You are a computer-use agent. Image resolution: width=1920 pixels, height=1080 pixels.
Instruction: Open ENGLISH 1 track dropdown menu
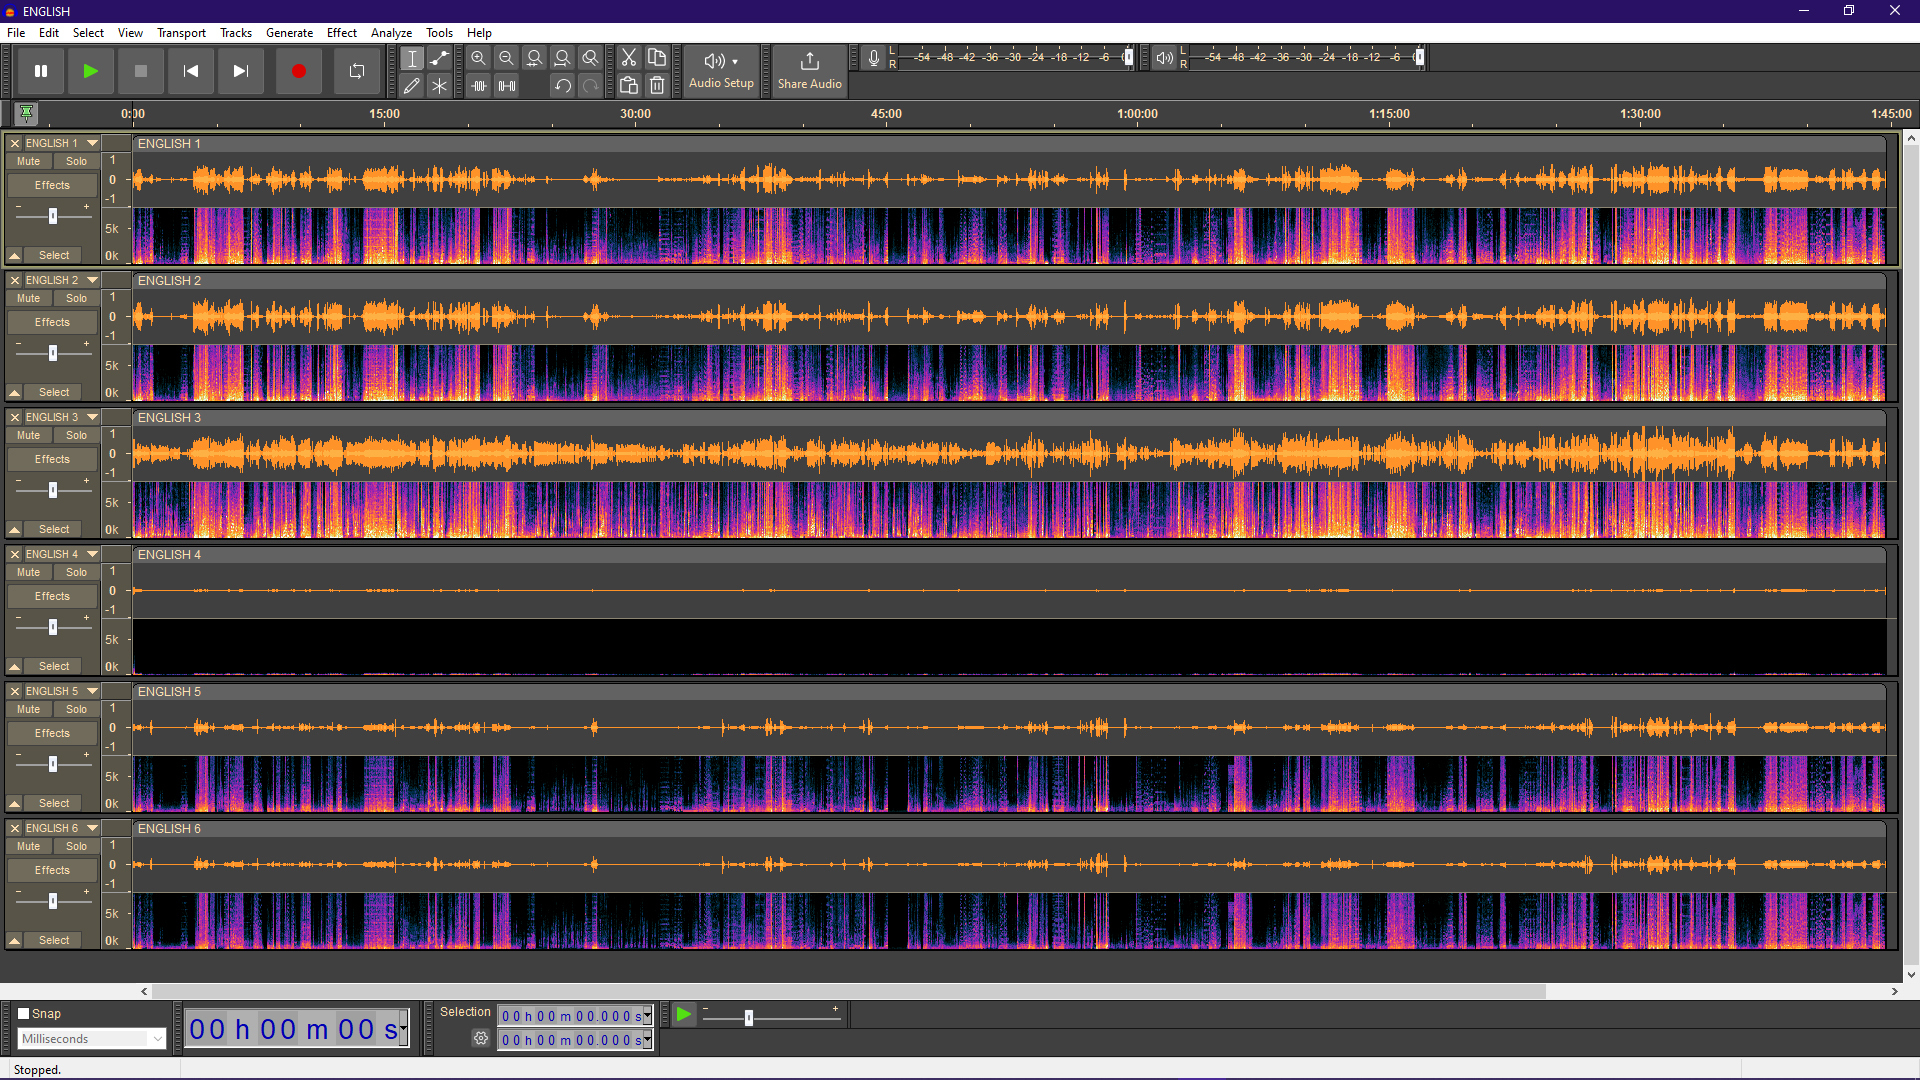(92, 143)
